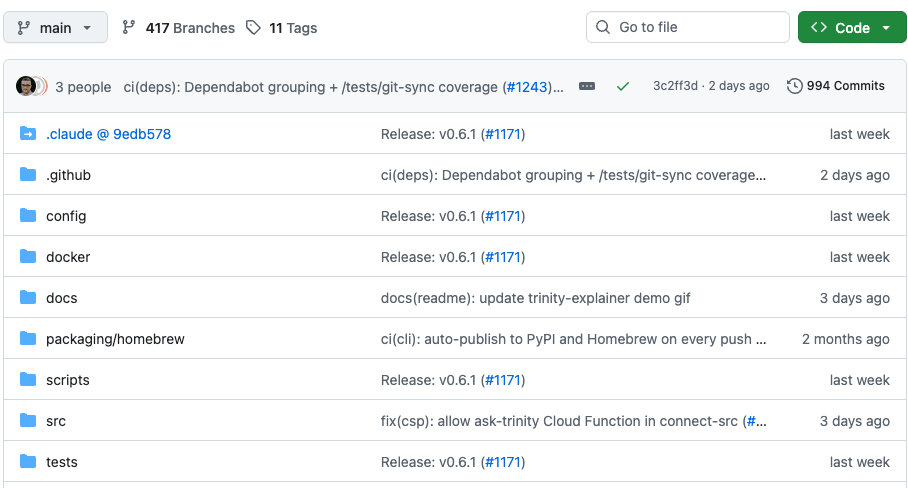908x488 pixels.
Task: Click the code brackets icon on Code button
Action: (x=819, y=27)
